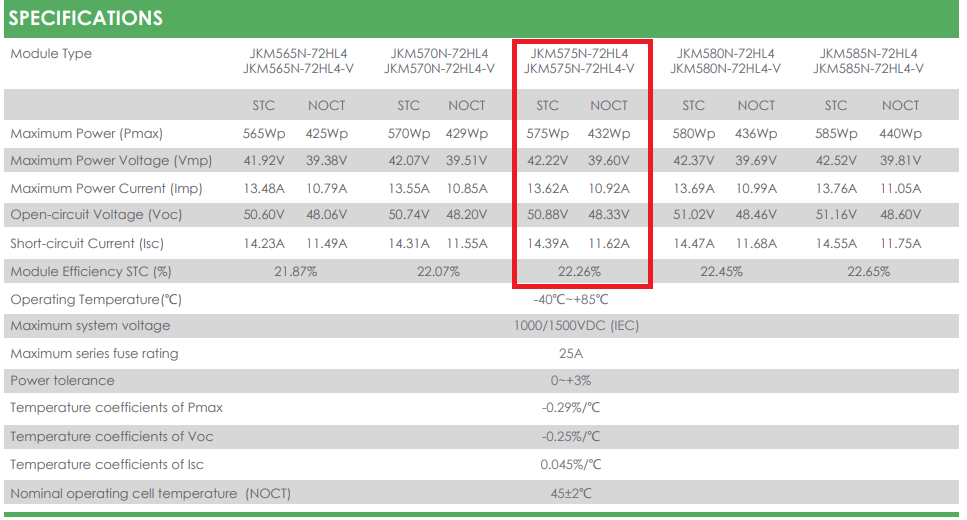Click the SPECIFICATIONS header title
Screen dimensions: 967x520
coord(86,18)
